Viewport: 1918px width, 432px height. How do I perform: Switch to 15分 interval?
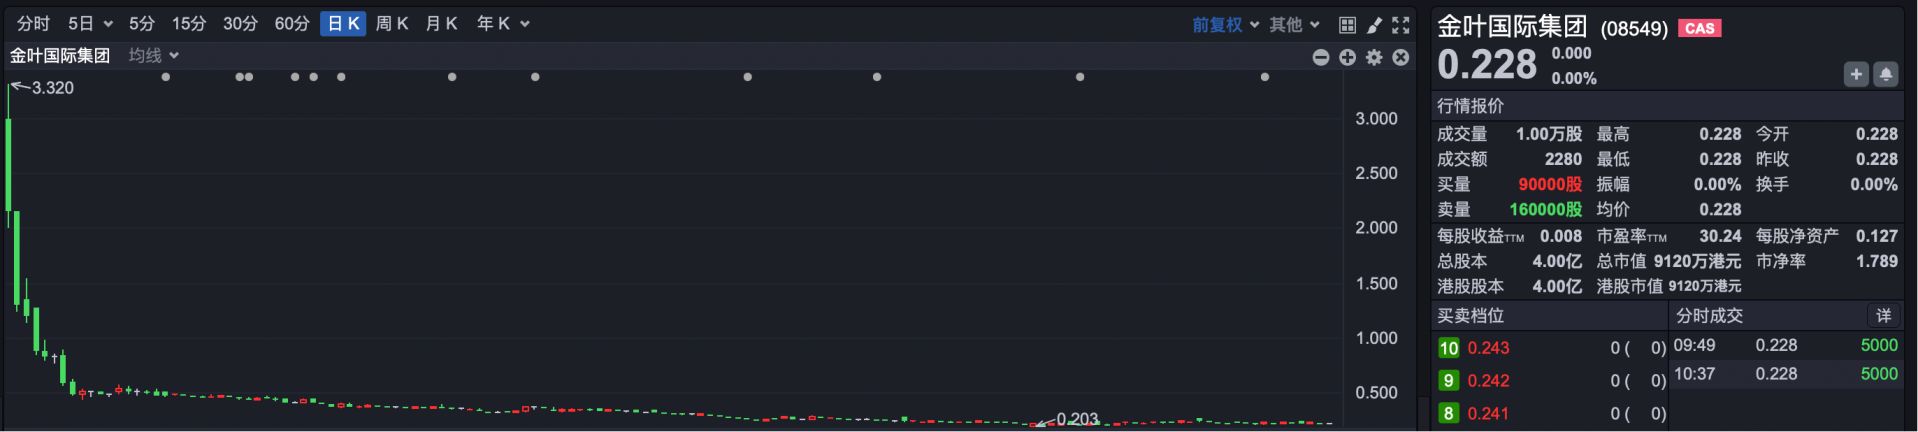point(189,24)
